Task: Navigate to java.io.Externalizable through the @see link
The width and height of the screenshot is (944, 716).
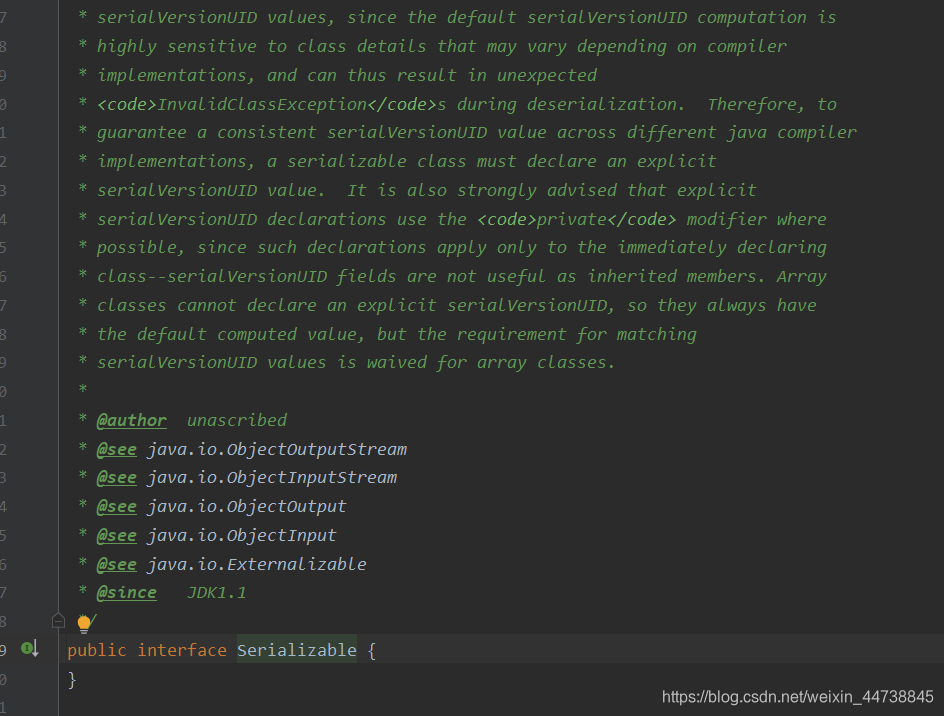Action: click(255, 563)
